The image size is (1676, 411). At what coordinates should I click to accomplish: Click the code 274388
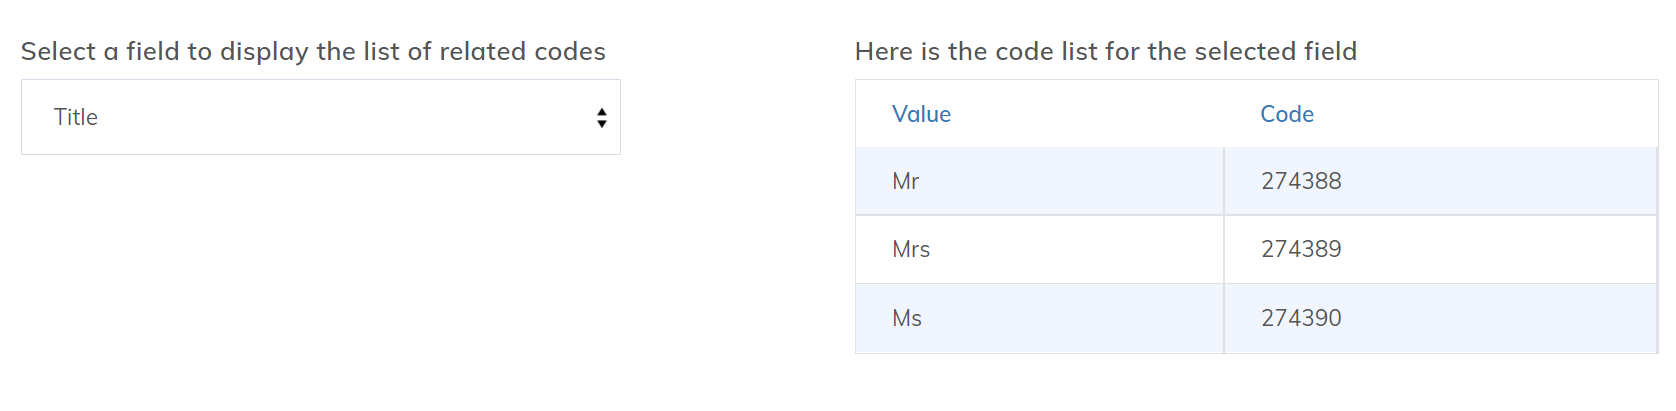point(1300,181)
